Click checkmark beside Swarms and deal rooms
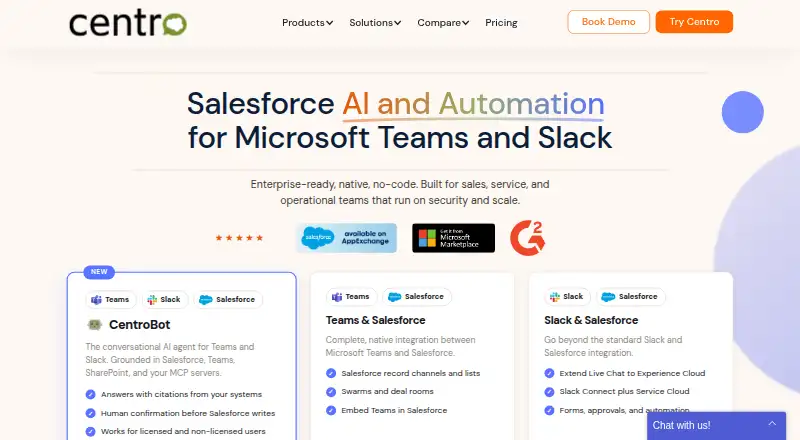Image resolution: width=800 pixels, height=440 pixels. [x=331, y=392]
